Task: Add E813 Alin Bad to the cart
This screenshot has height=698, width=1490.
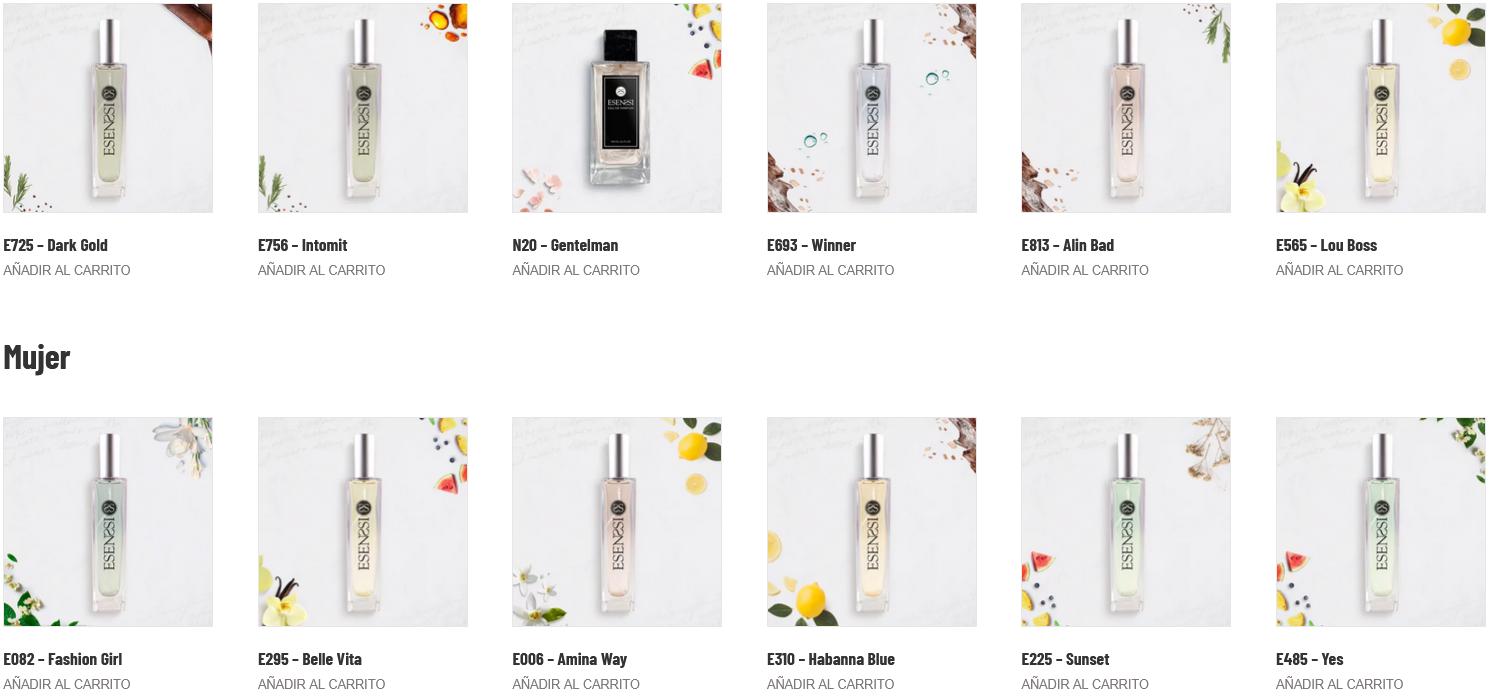Action: 1085,270
